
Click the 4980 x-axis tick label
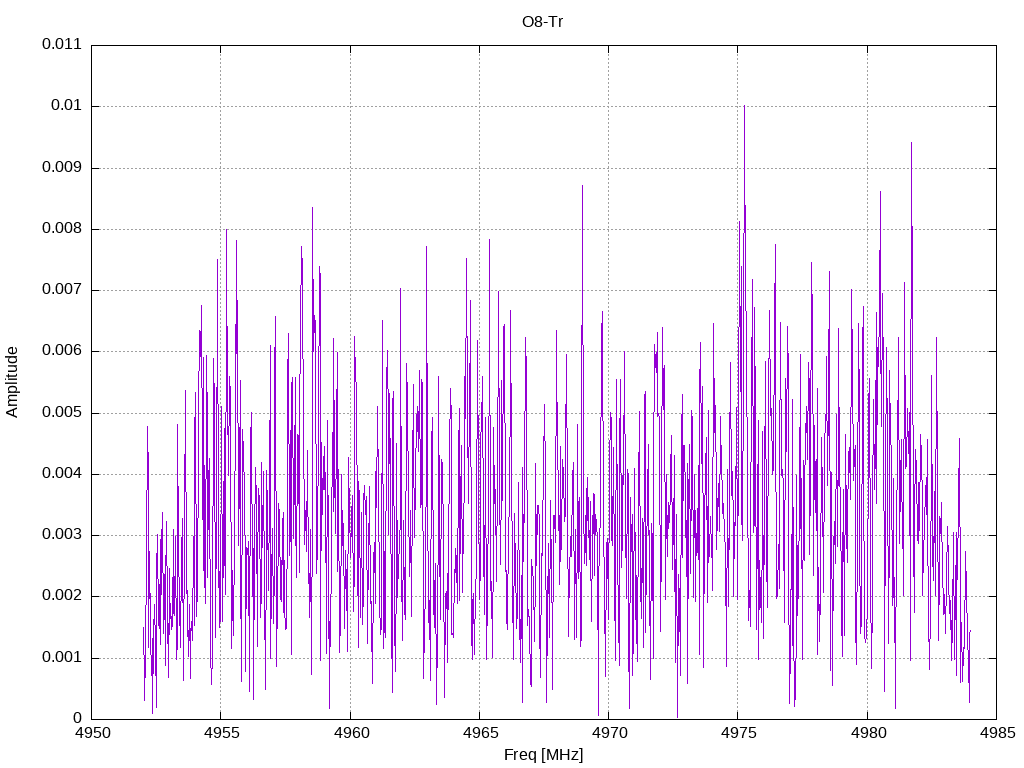(869, 733)
